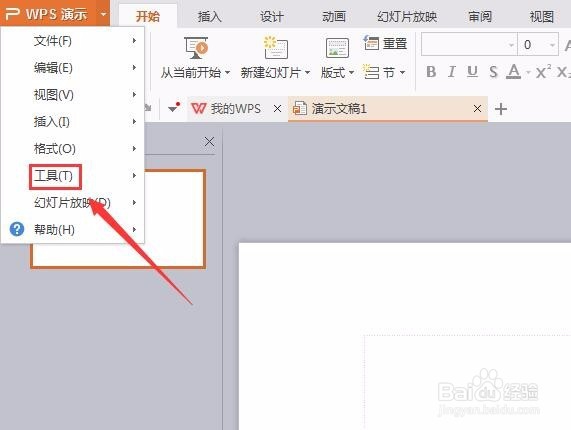Toggle italic formatting with I
Screen dimensions: 571x430
tap(452, 72)
